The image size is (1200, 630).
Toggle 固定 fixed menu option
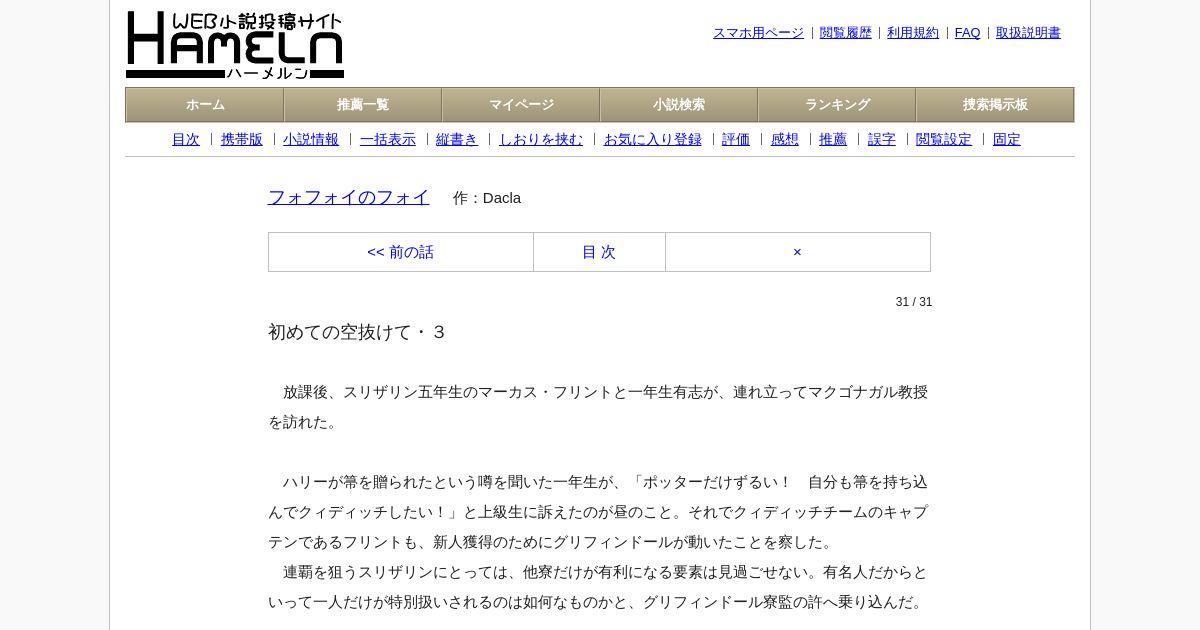[x=1007, y=140]
